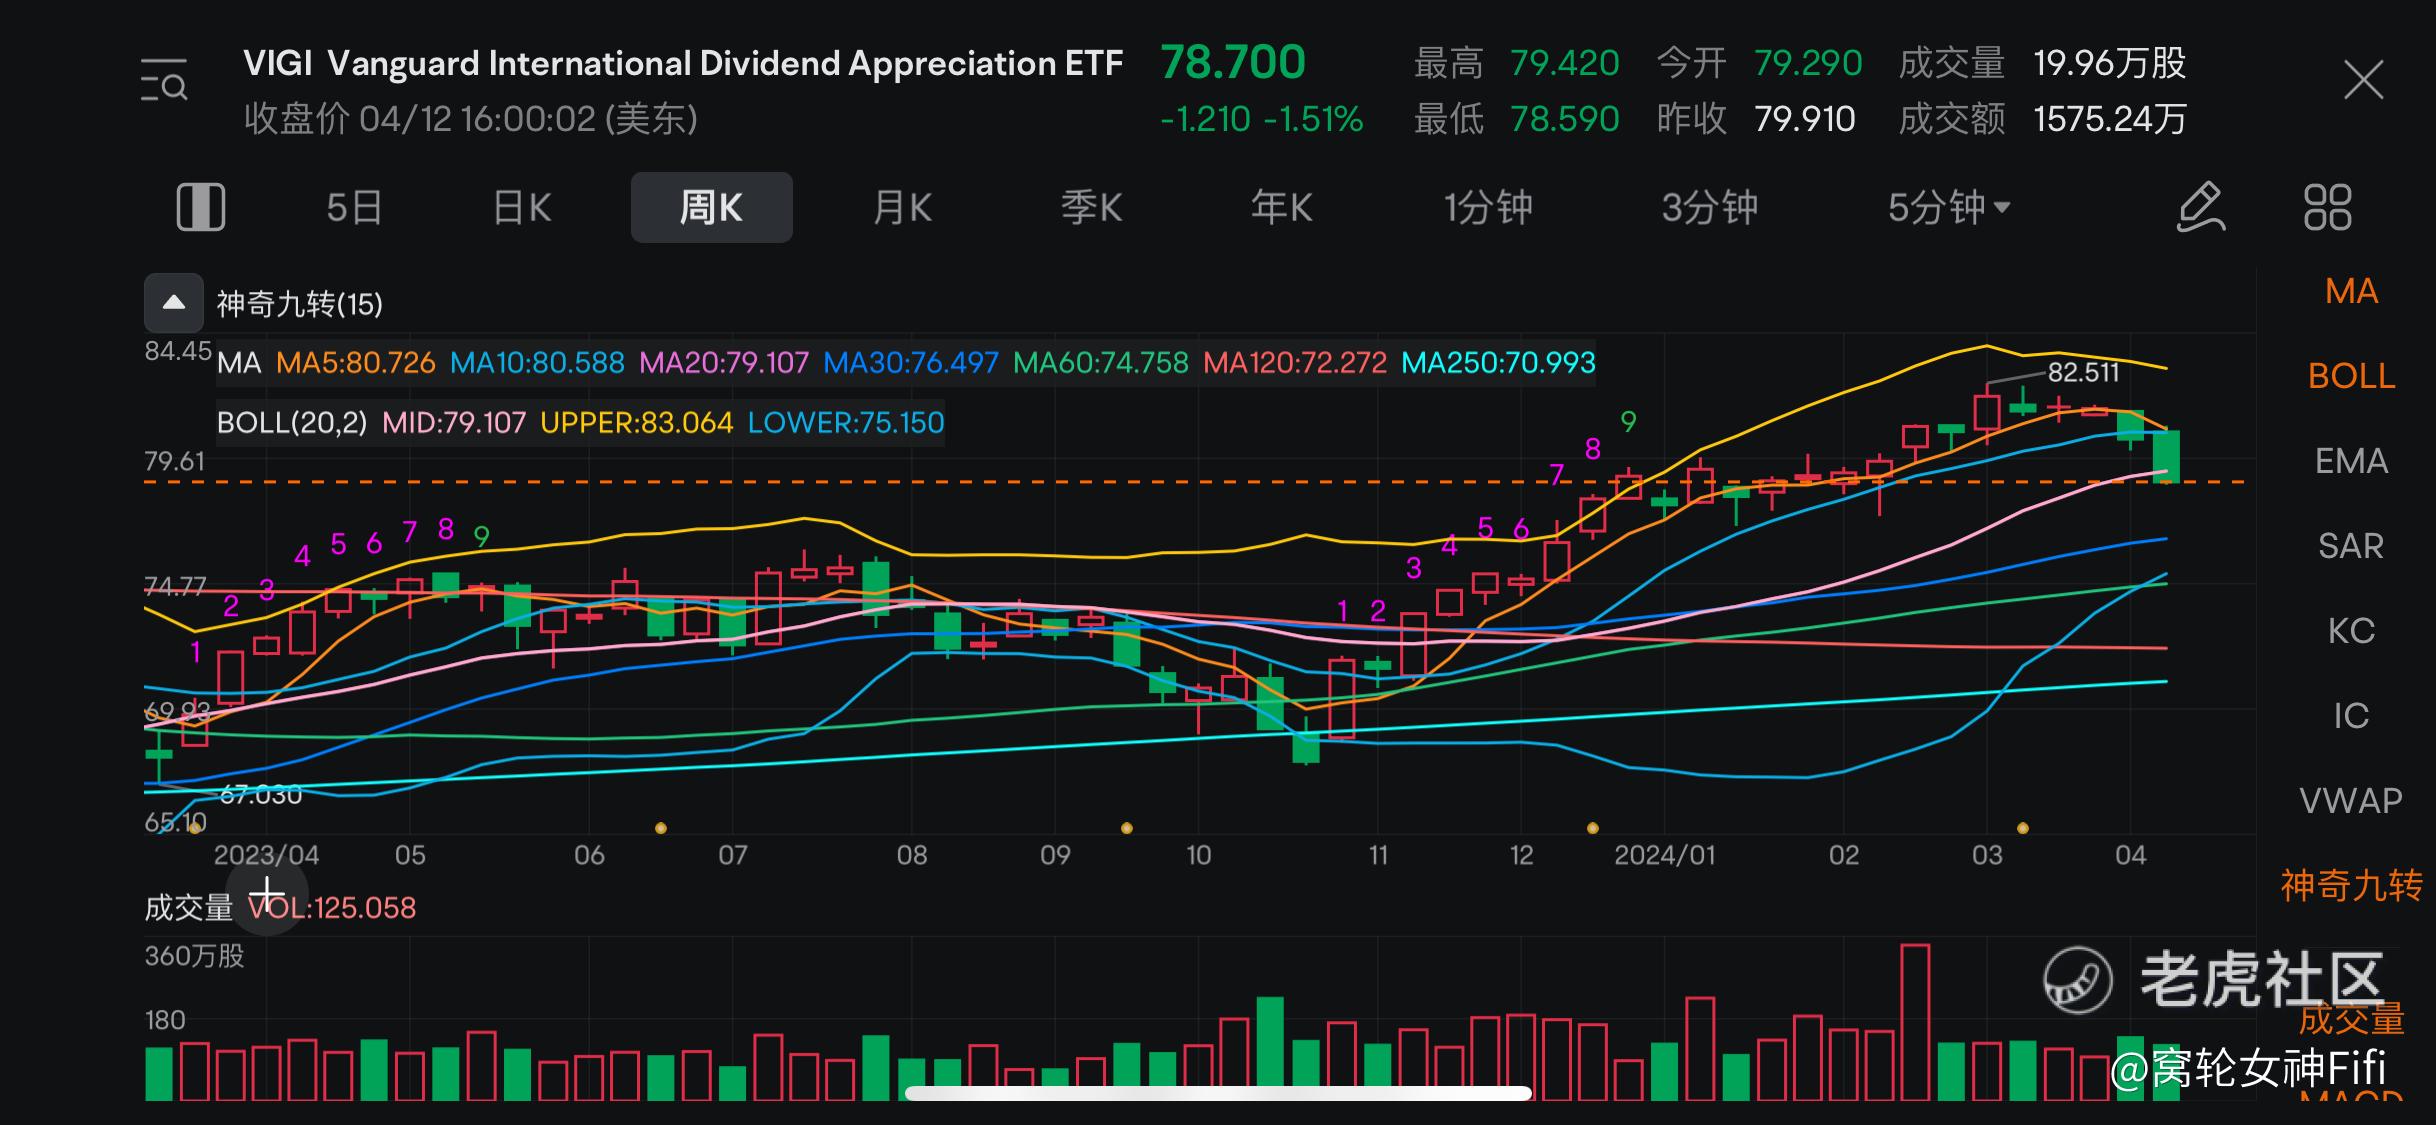Toggle the MA indicator
Screen dimensions: 2436x1125
pos(2351,291)
